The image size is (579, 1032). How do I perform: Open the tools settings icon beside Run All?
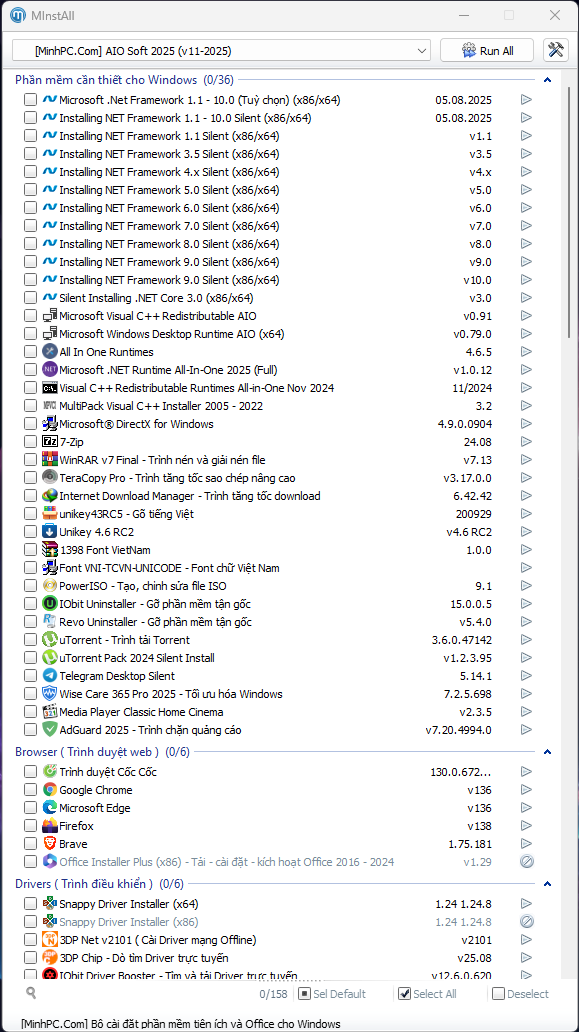(x=556, y=51)
